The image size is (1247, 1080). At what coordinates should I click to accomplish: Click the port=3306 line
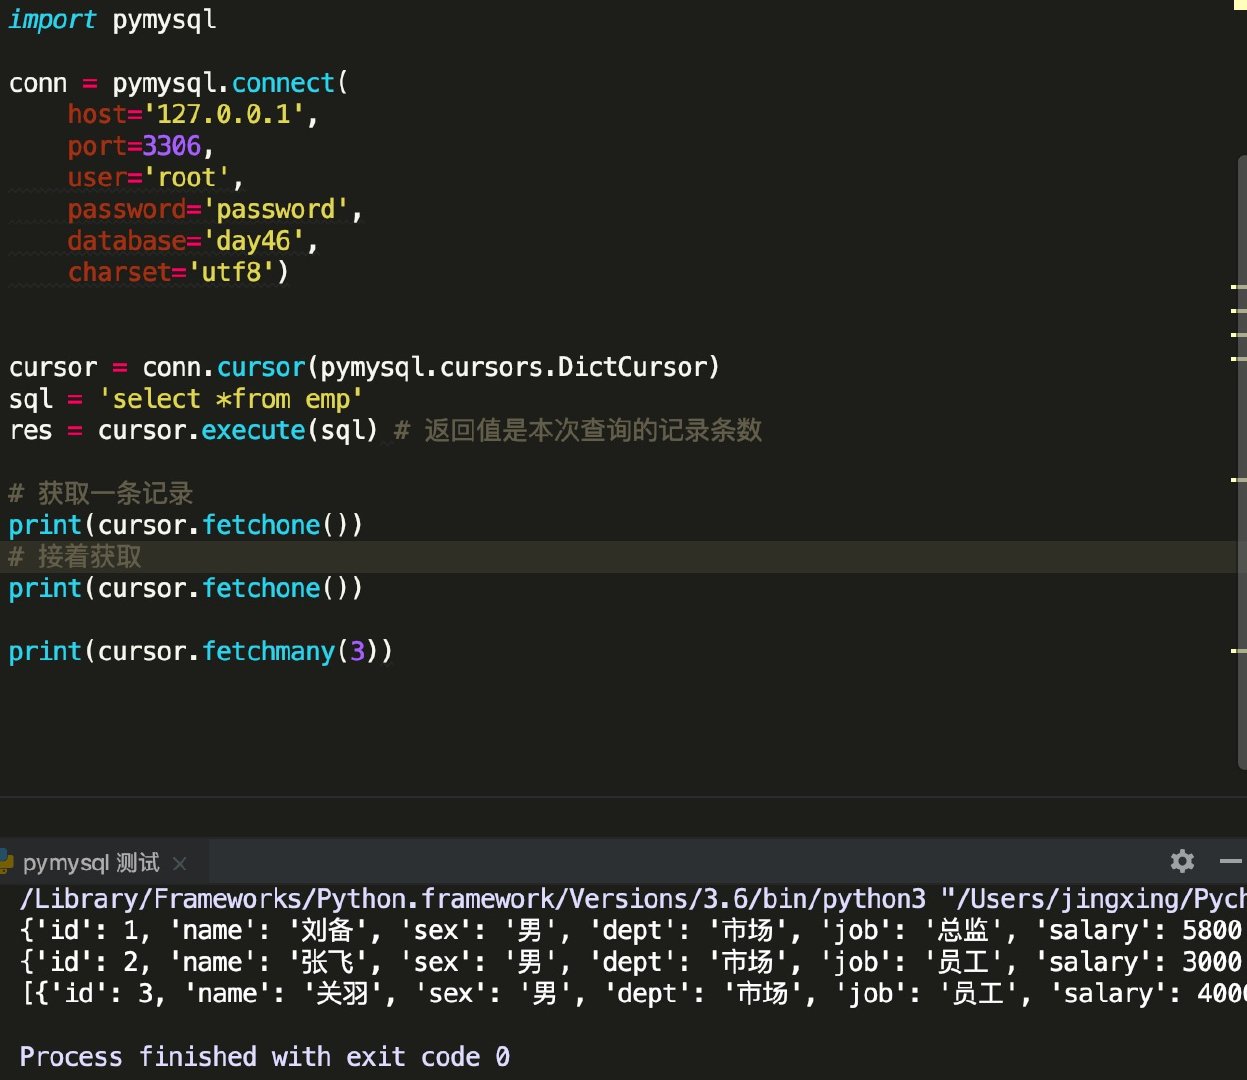141,146
